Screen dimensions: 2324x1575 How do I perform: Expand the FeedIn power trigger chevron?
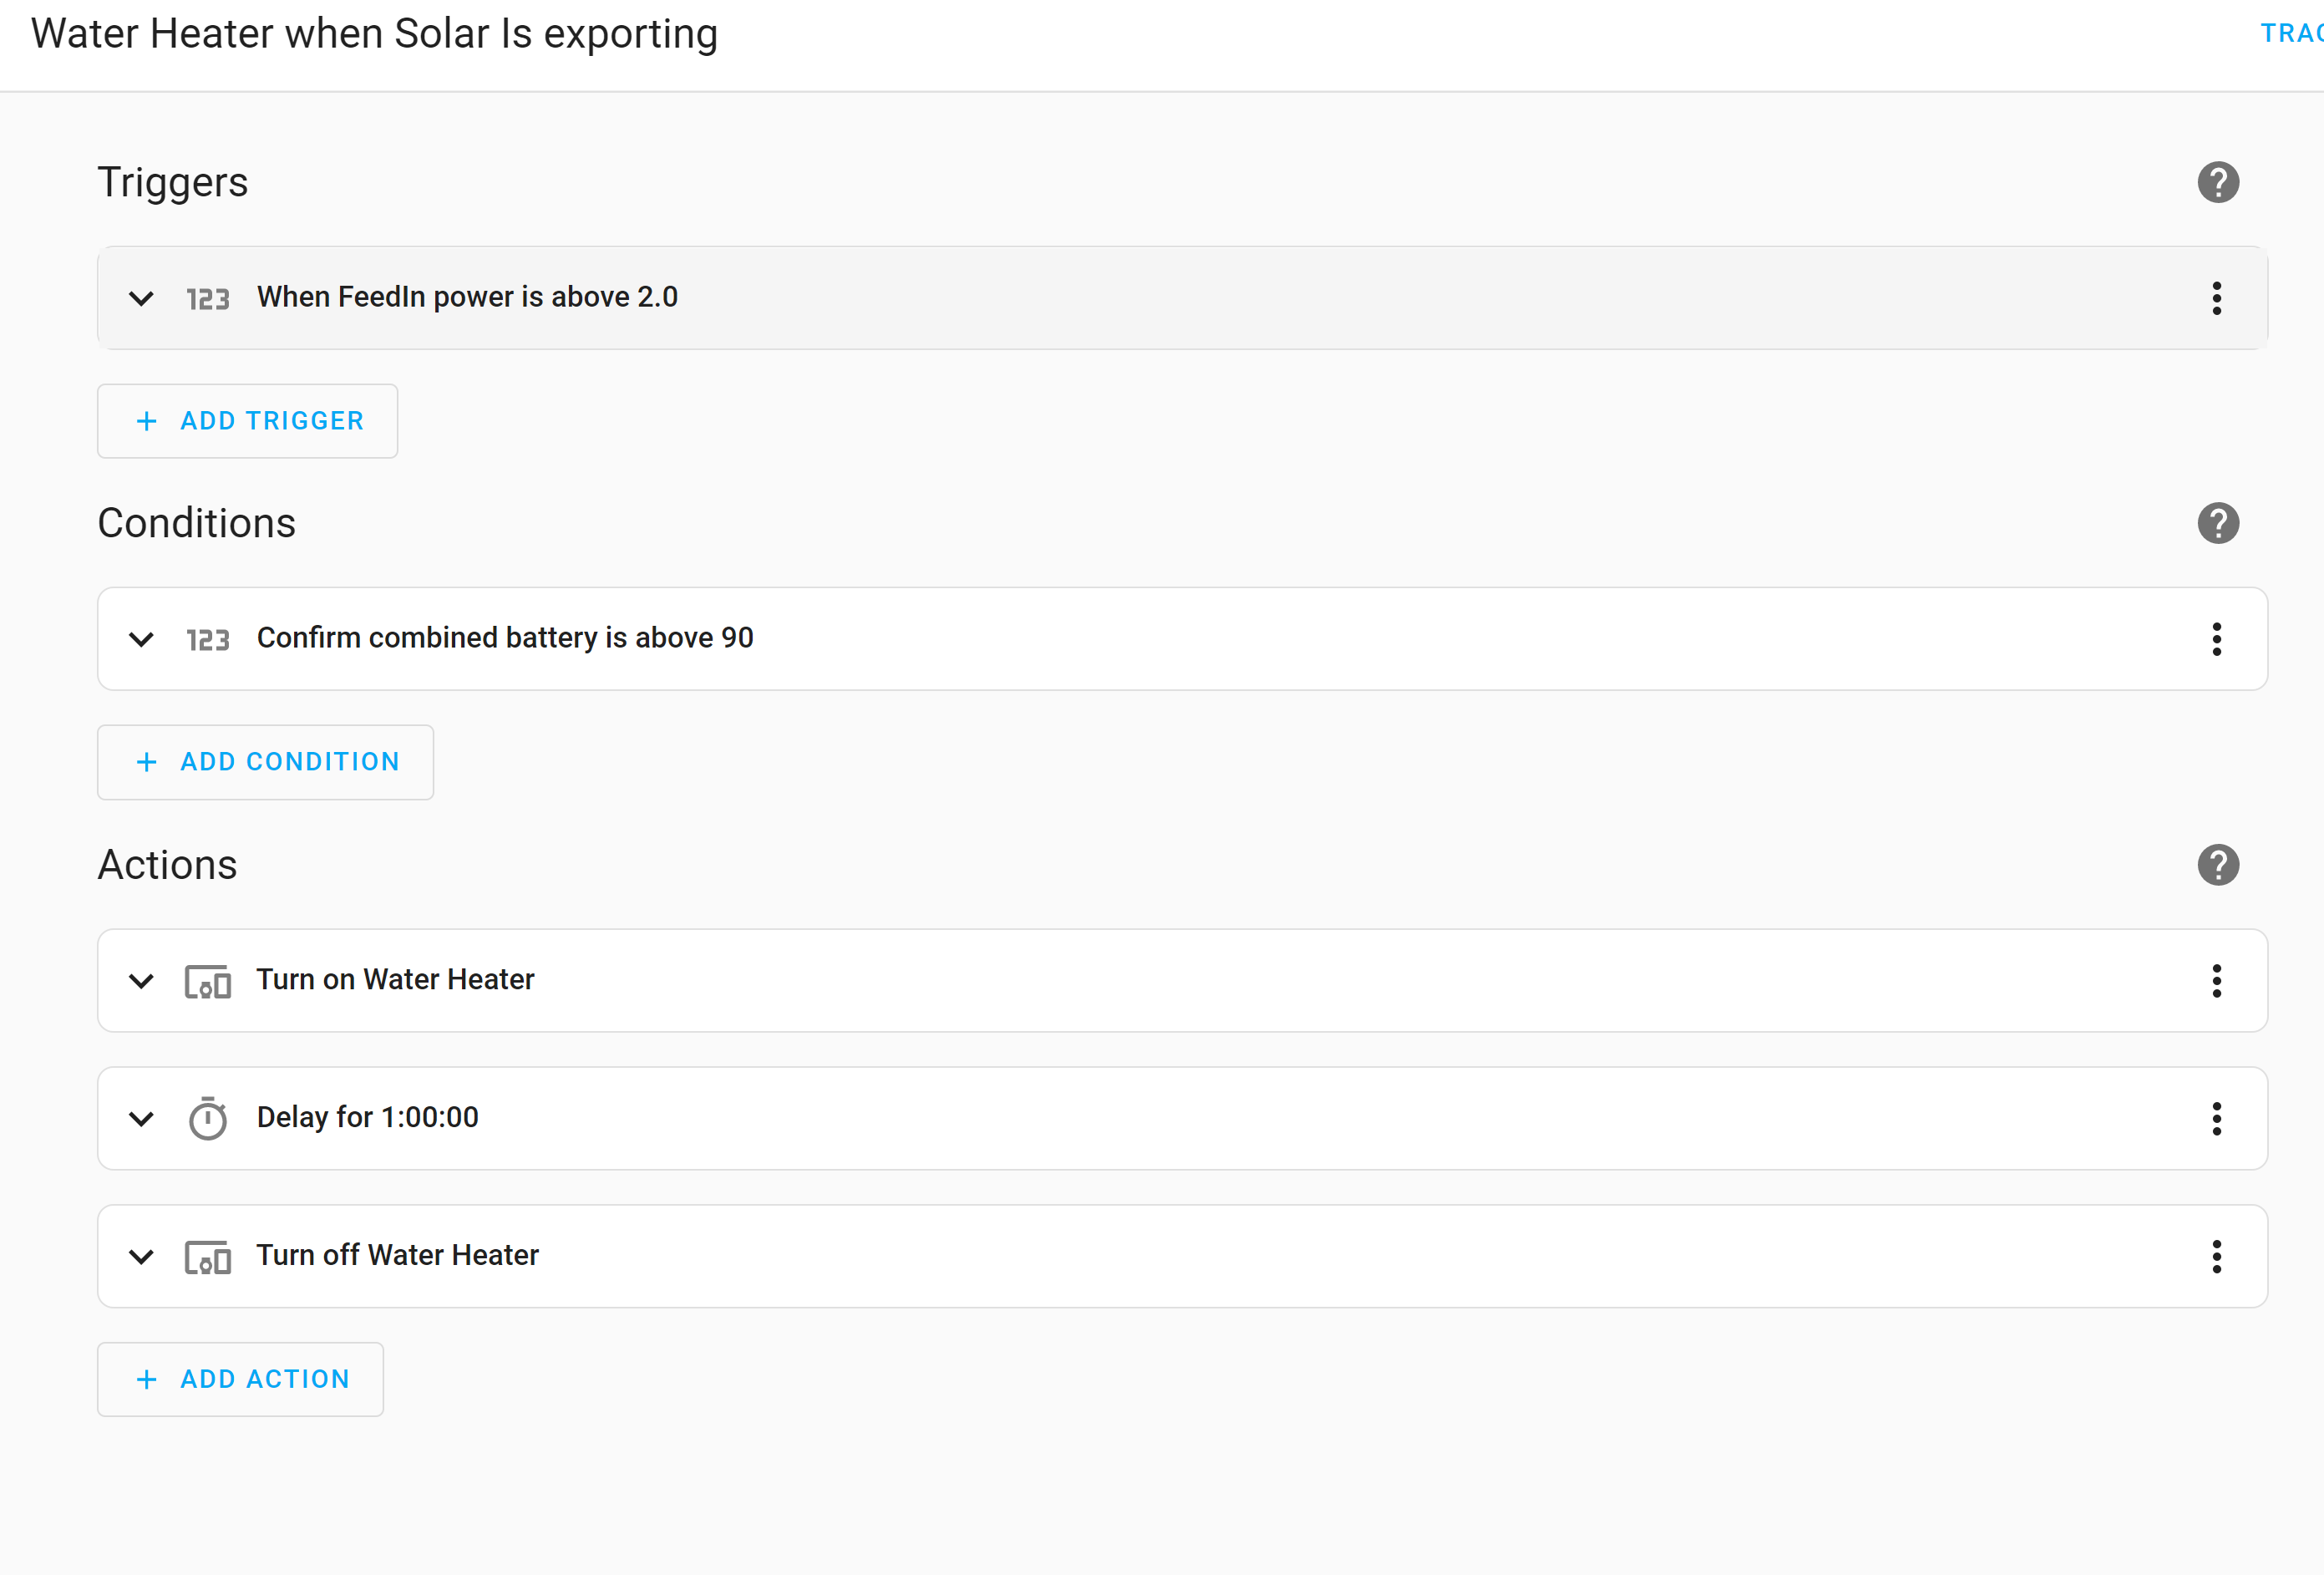click(x=142, y=298)
